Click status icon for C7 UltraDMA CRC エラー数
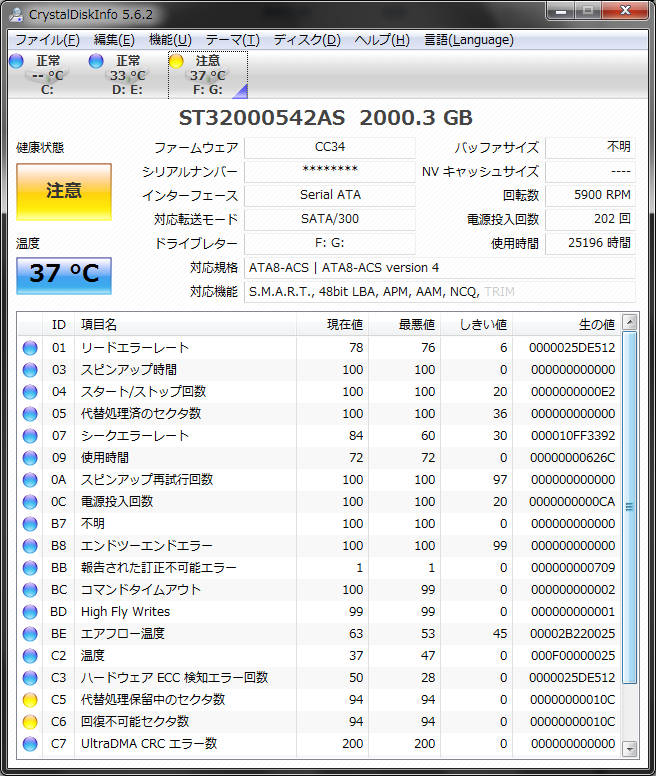This screenshot has height=776, width=656. point(30,744)
